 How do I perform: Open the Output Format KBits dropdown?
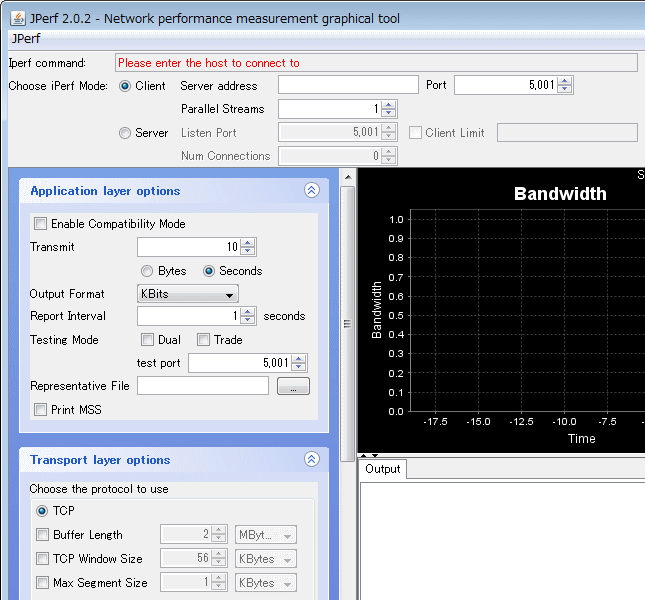coord(188,294)
